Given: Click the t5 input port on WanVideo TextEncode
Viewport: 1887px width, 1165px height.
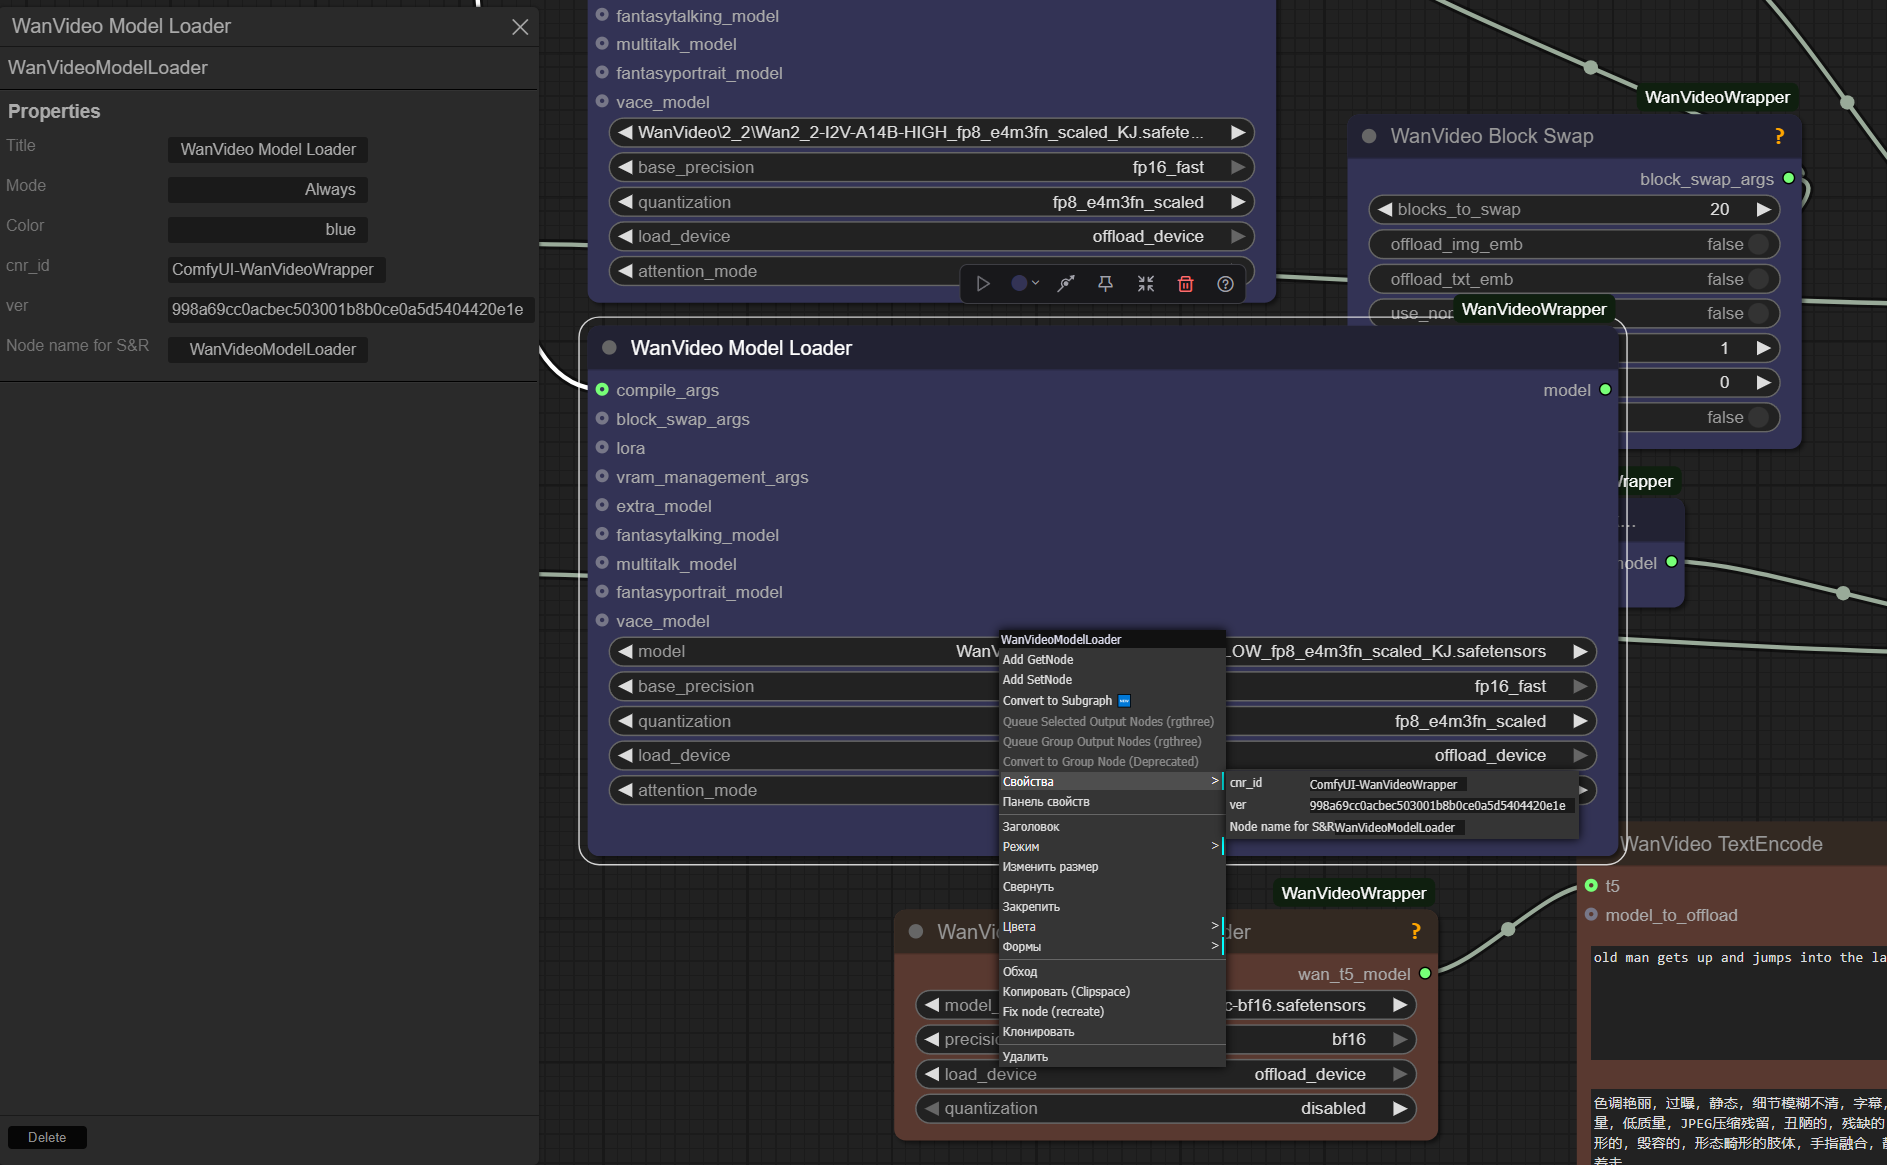Looking at the screenshot, I should [x=1591, y=886].
